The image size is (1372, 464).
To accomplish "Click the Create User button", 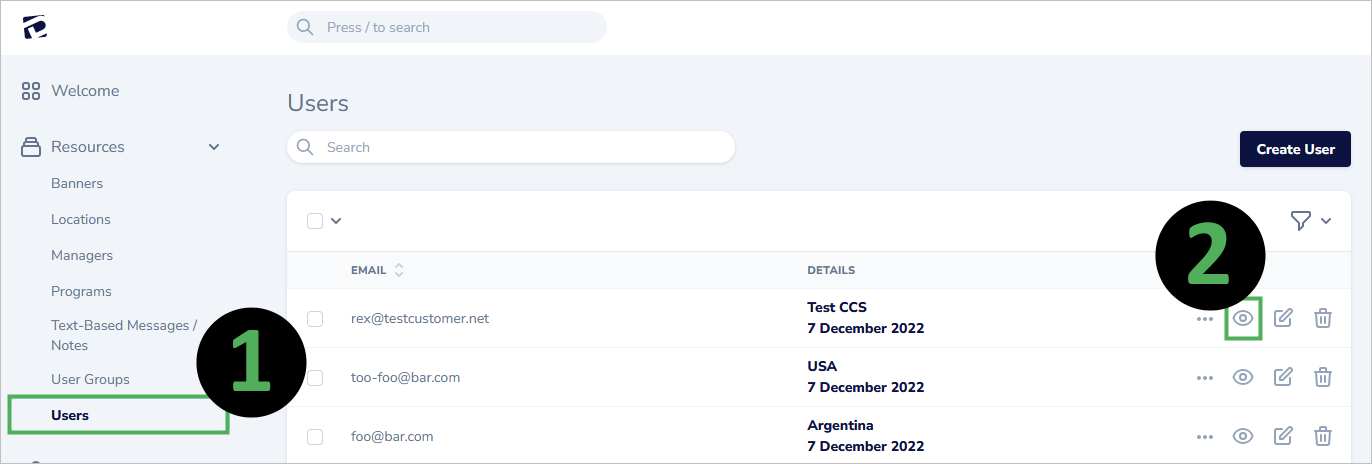I will (x=1295, y=149).
